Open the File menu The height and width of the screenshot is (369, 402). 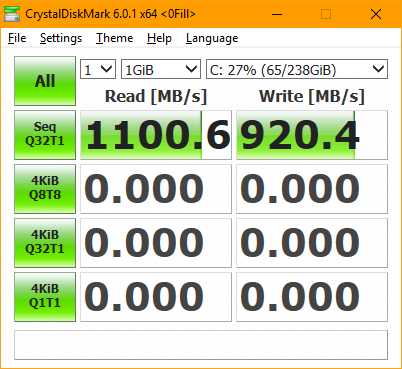(17, 38)
